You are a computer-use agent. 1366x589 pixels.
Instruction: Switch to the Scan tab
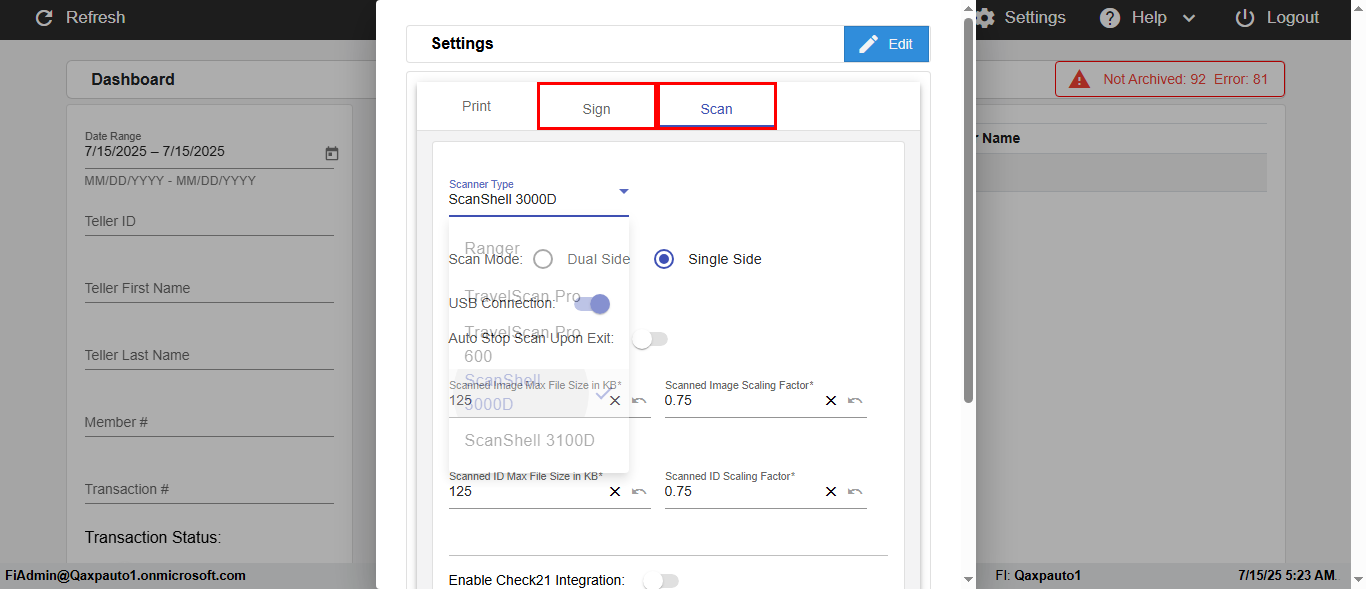click(716, 107)
